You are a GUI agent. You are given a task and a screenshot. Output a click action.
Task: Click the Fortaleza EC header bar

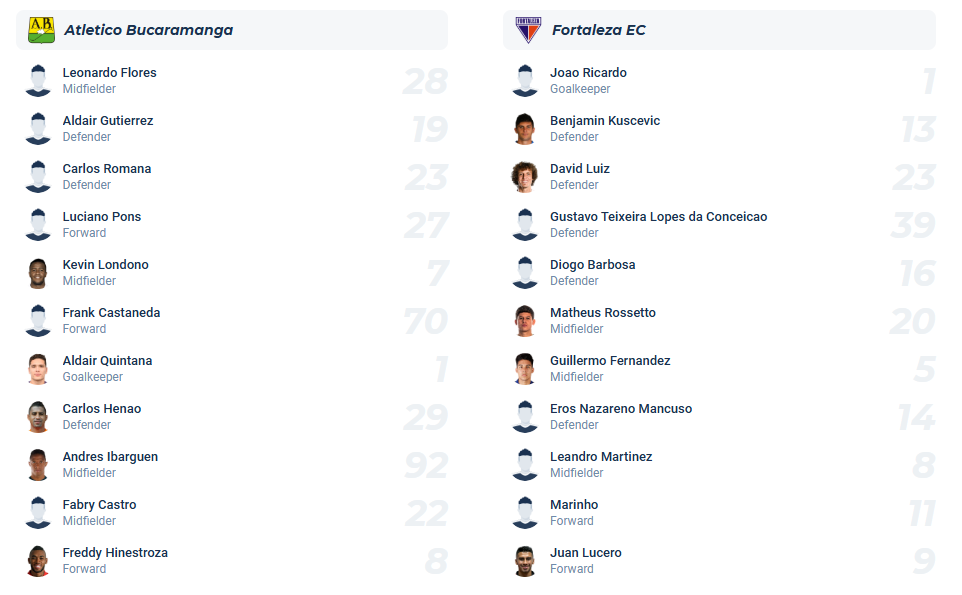point(717,29)
